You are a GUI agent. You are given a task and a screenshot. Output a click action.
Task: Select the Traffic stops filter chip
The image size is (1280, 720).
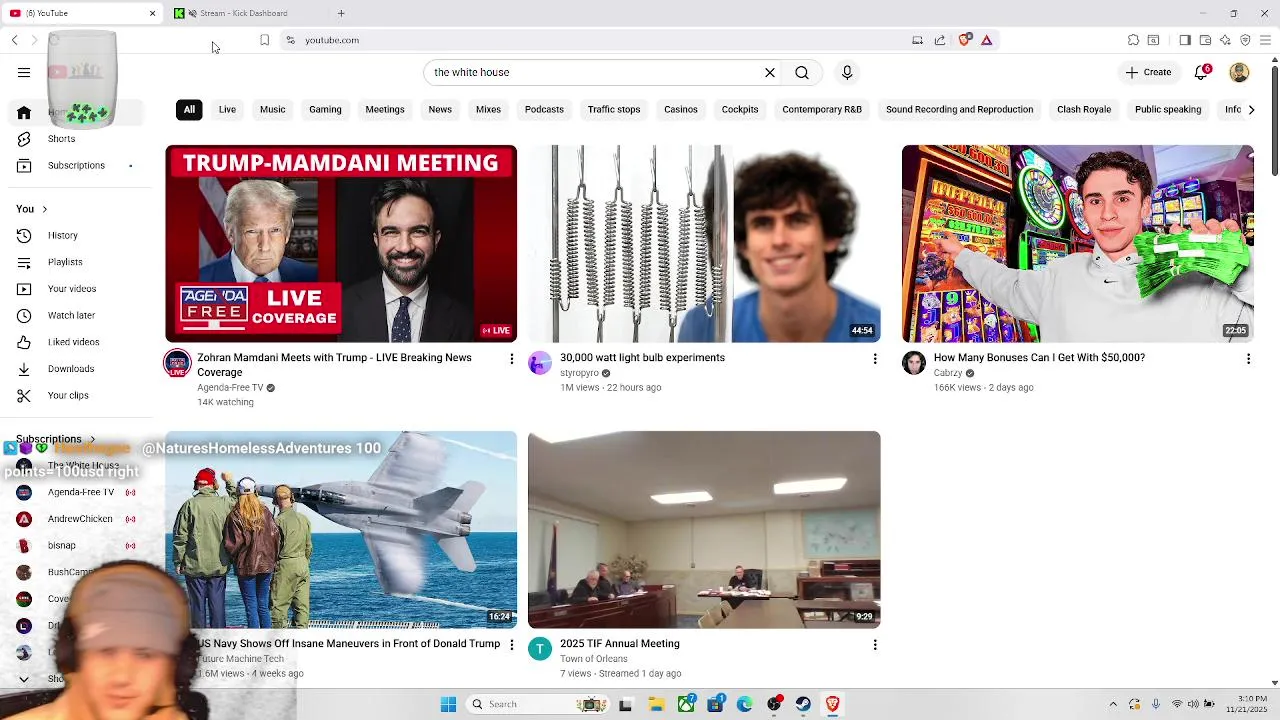(614, 109)
